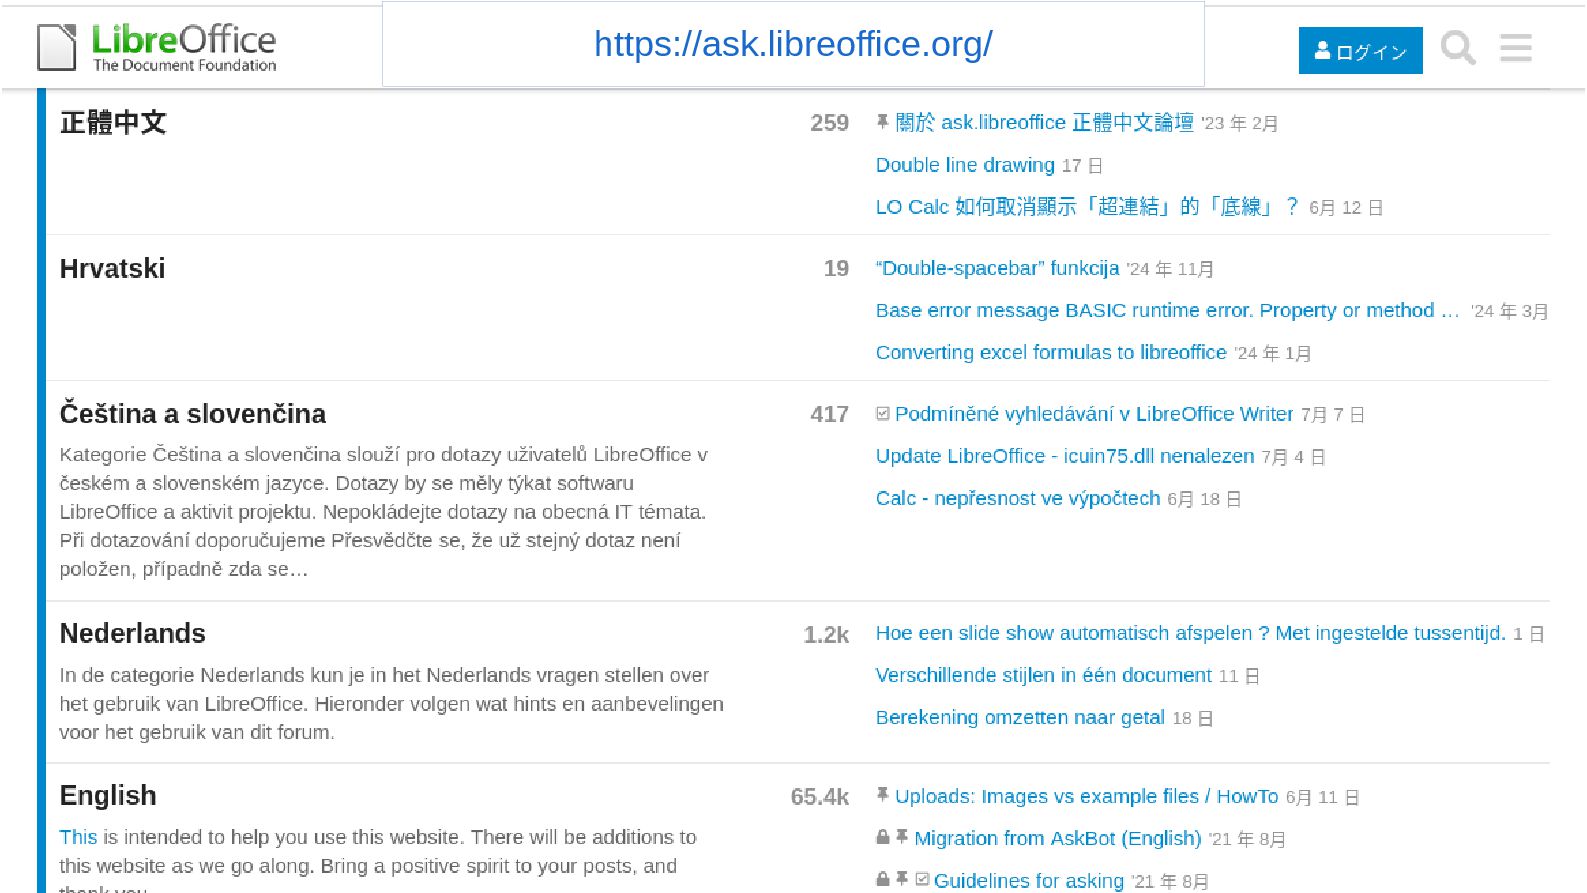The image size is (1587, 893).
Task: Click the 'This' link in English description
Action: (x=78, y=837)
